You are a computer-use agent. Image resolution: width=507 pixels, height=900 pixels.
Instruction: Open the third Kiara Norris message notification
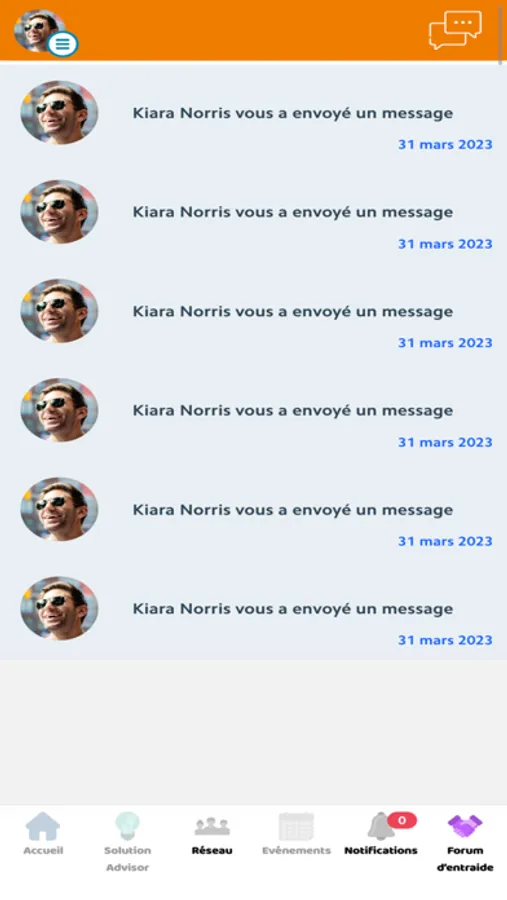[253, 312]
